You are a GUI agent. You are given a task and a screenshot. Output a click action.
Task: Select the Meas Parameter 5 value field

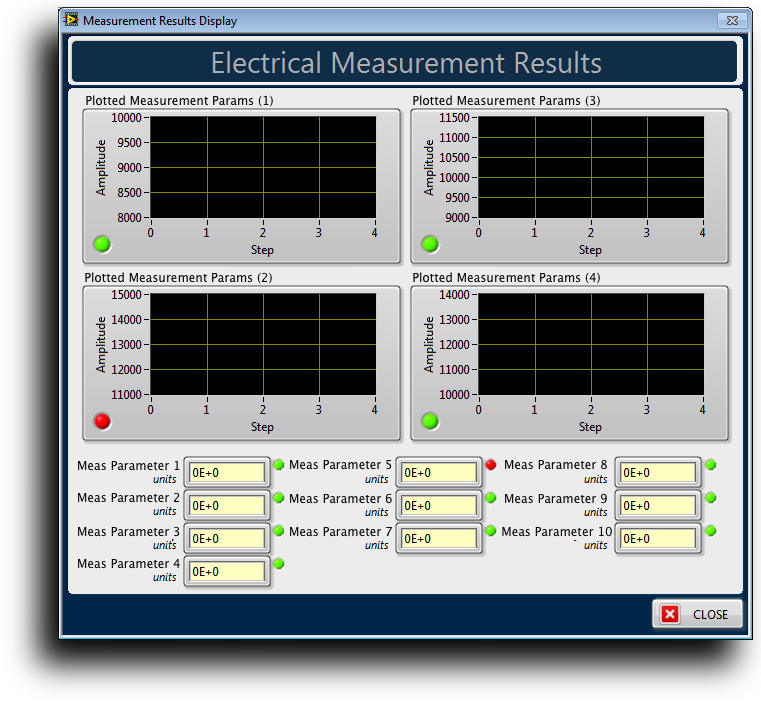coord(439,473)
